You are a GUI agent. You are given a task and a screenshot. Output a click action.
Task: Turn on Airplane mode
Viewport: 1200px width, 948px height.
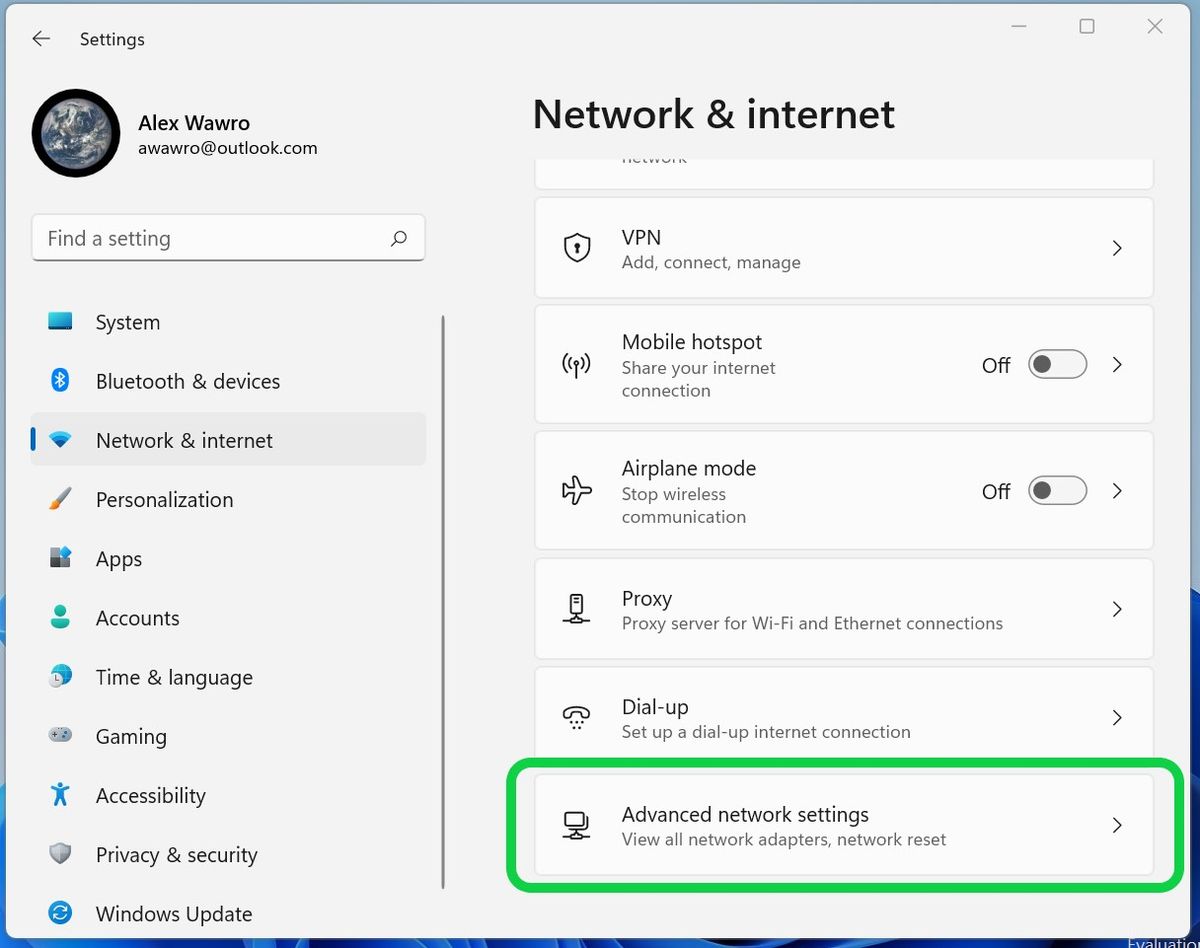click(x=1057, y=490)
